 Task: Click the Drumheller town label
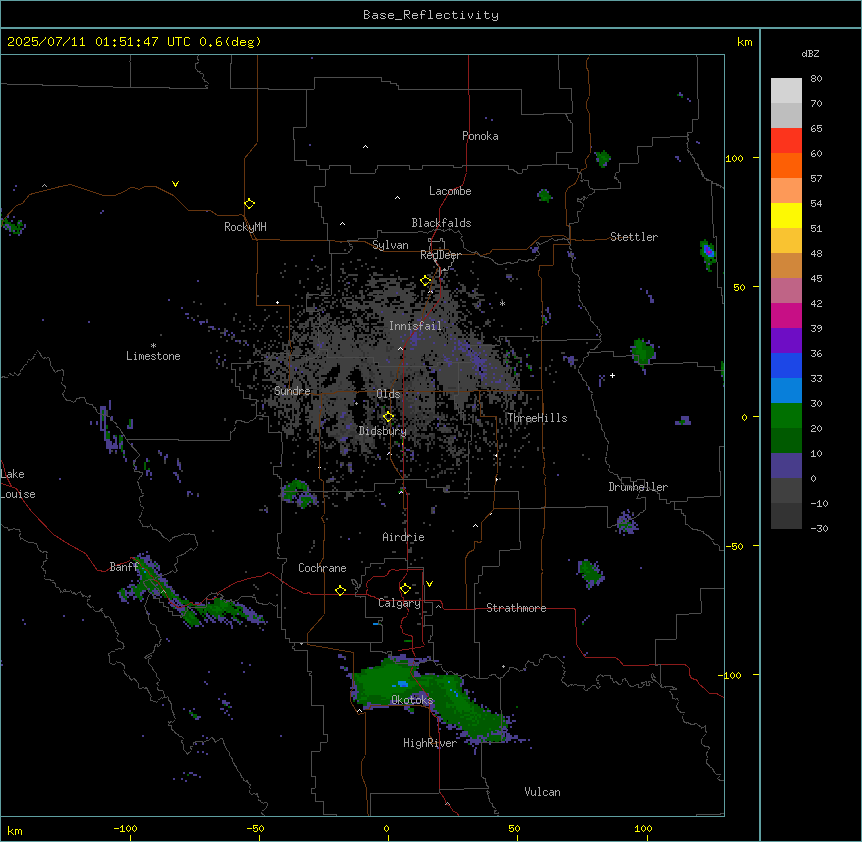click(638, 487)
